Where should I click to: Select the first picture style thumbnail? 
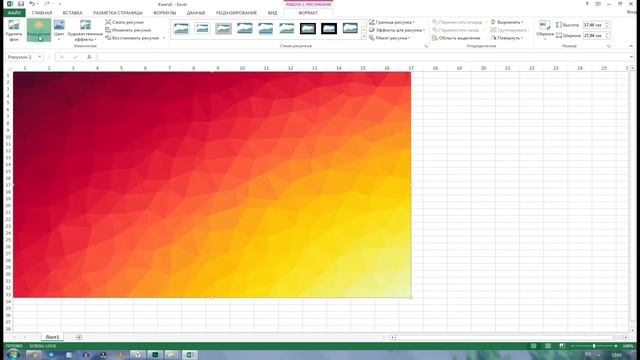click(181, 29)
